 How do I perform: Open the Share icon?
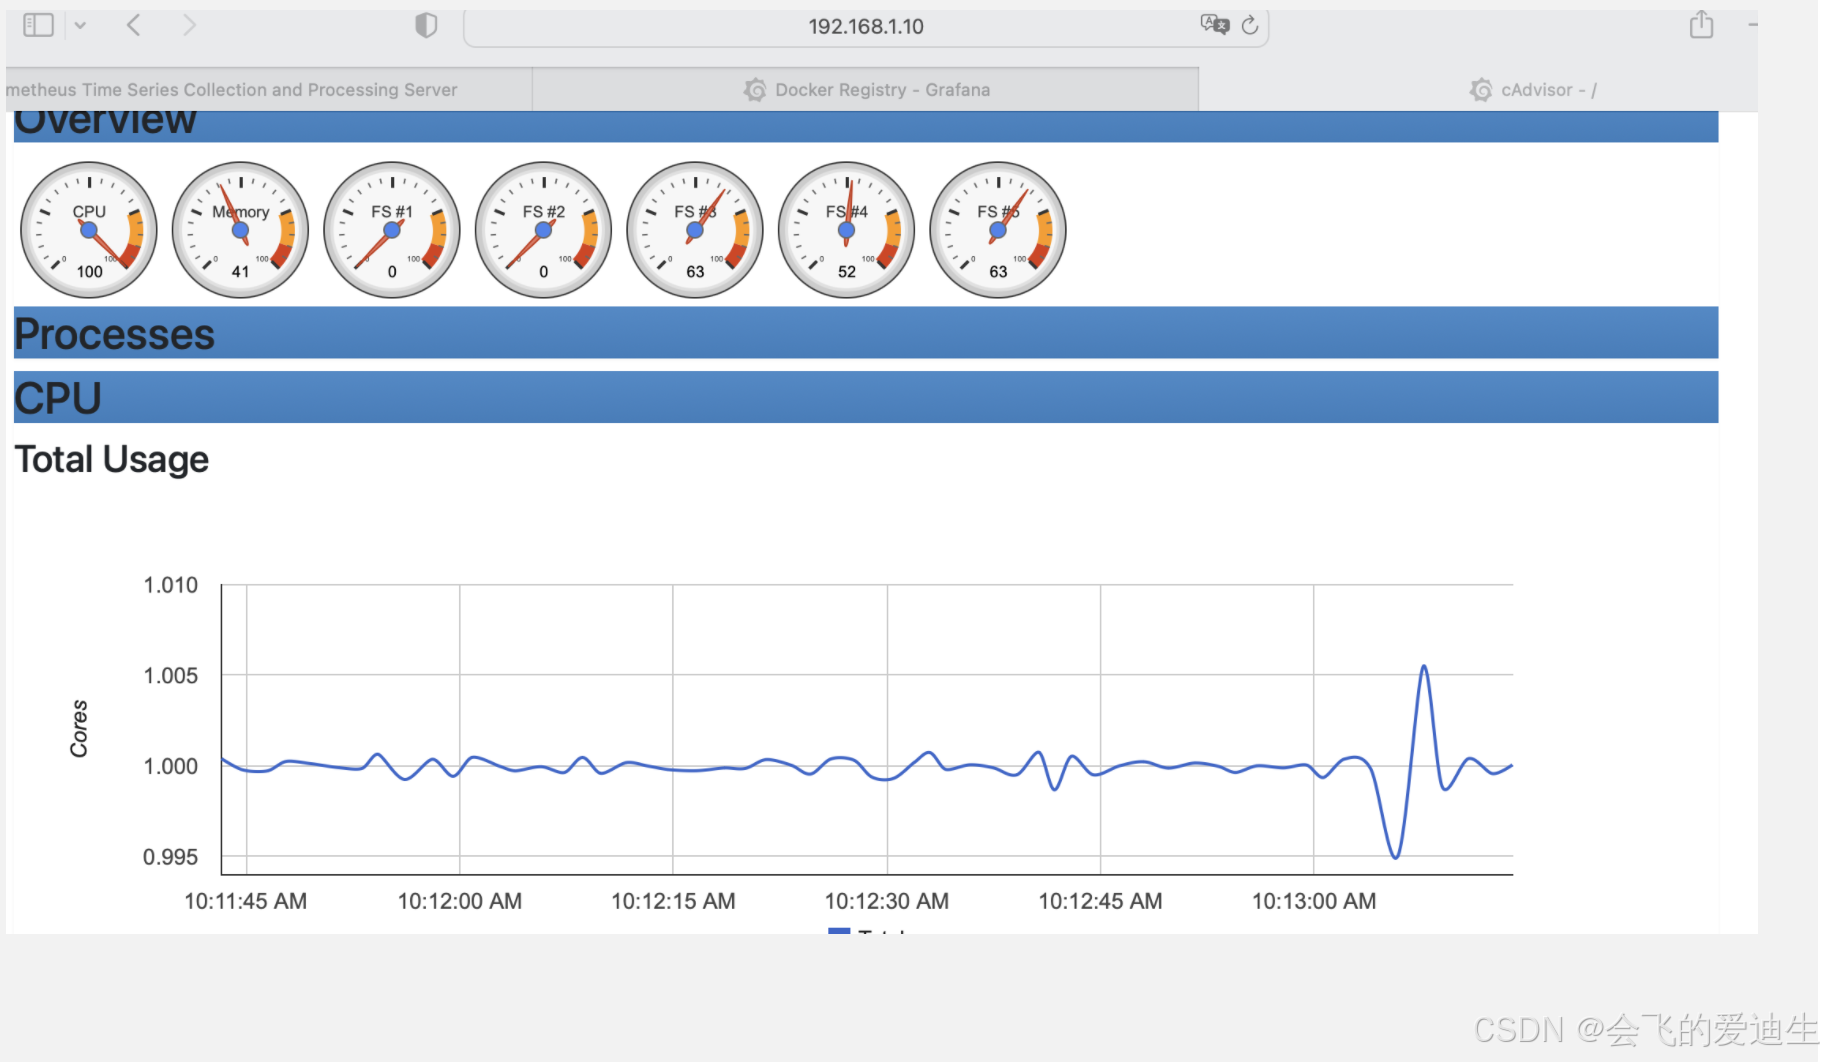[1701, 24]
